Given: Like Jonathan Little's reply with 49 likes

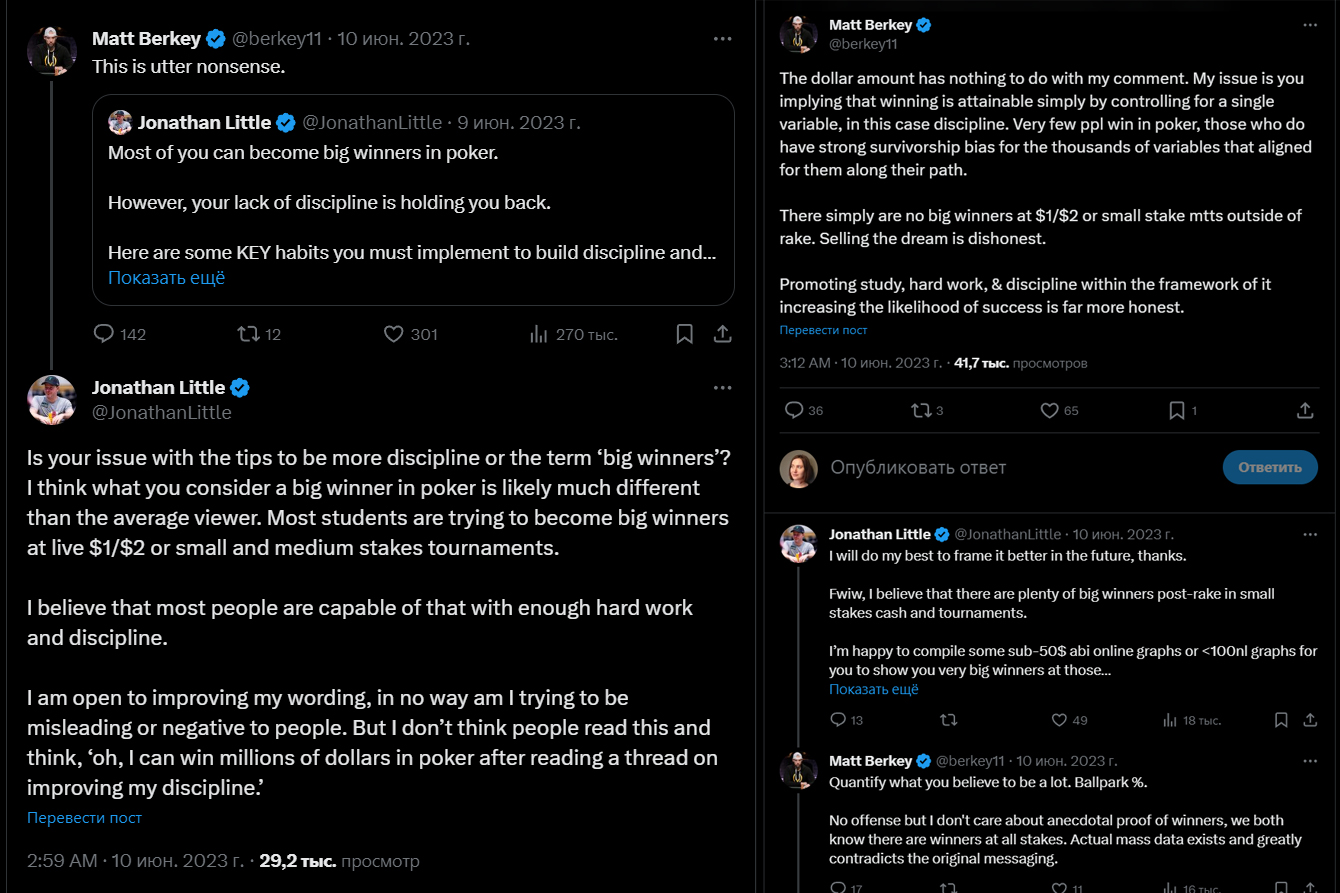Looking at the screenshot, I should pos(1060,719).
